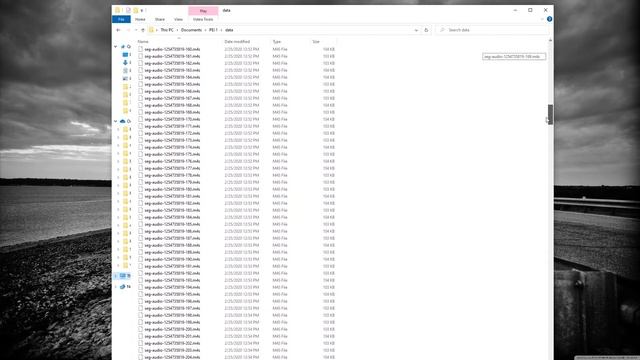Image resolution: width=640 pixels, height=360 pixels.
Task: Expand the This PC tree node
Action: pos(116,276)
